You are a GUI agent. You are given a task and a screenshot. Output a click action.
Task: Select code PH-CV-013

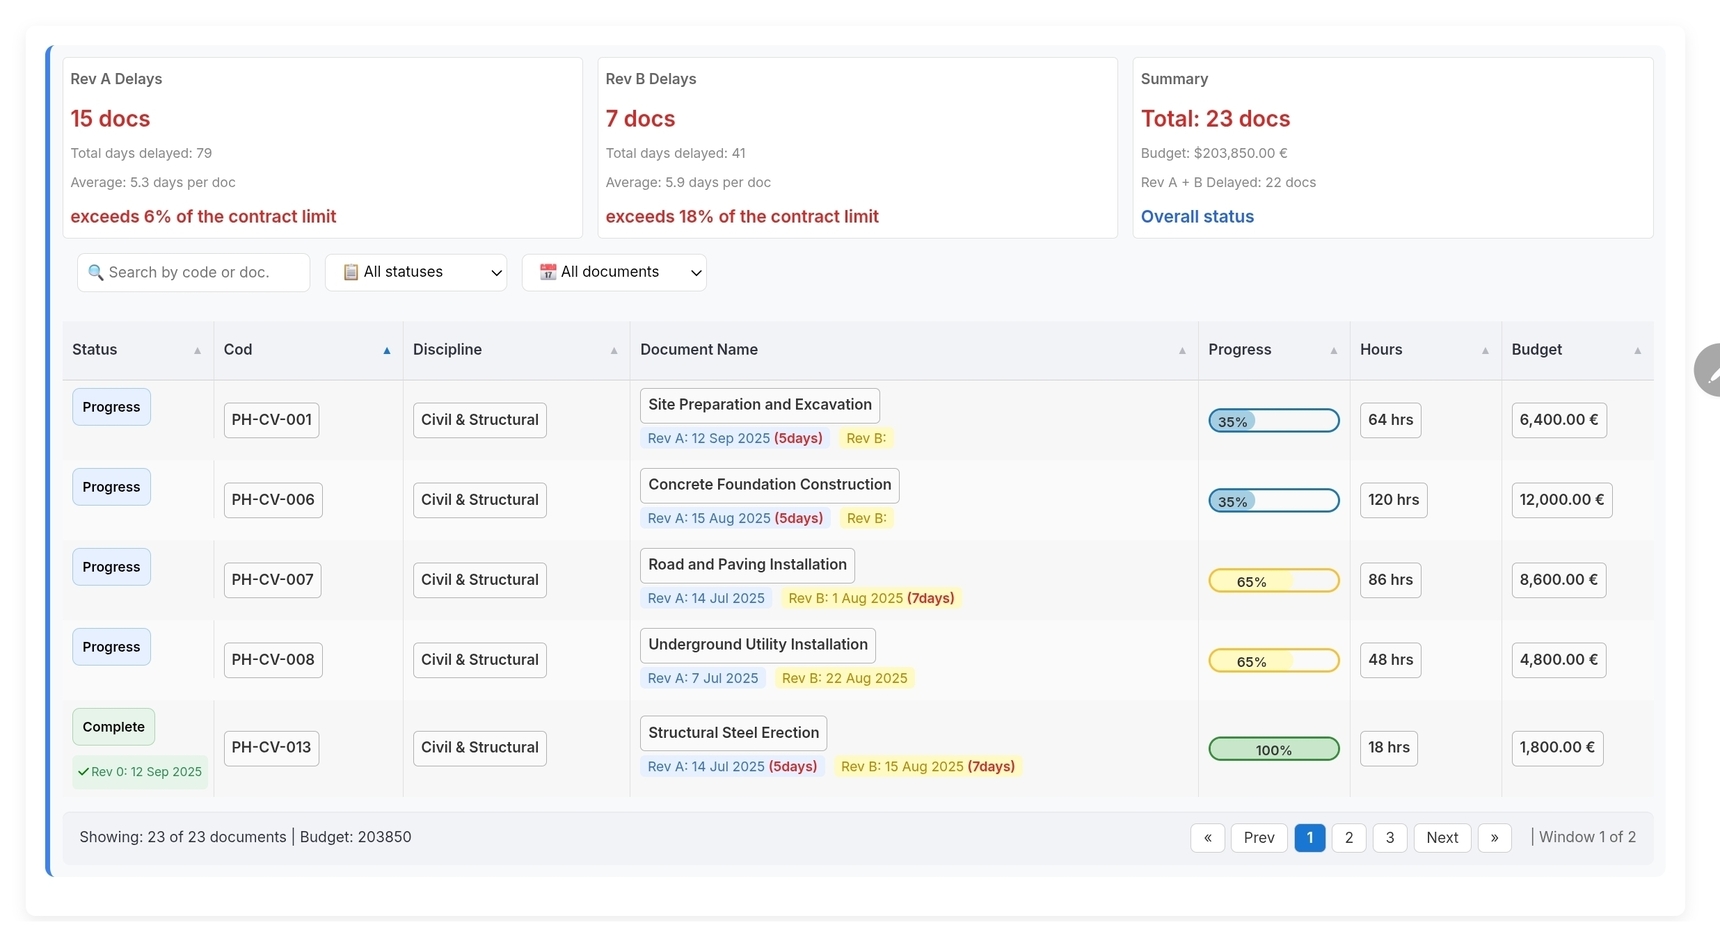272,748
